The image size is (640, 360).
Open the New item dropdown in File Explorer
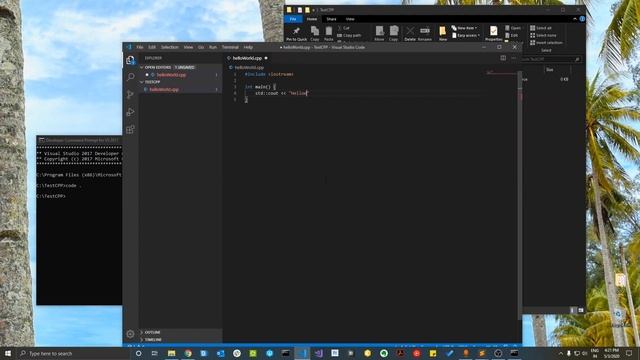click(x=464, y=28)
